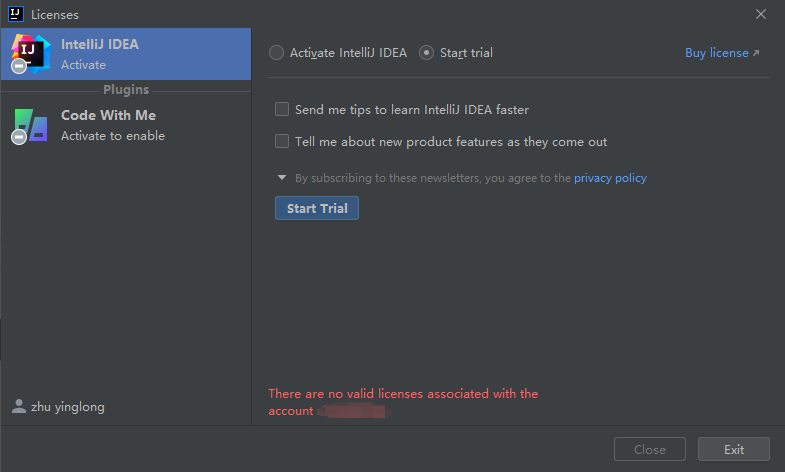
Task: Select the Start trial radio option
Action: coord(427,53)
